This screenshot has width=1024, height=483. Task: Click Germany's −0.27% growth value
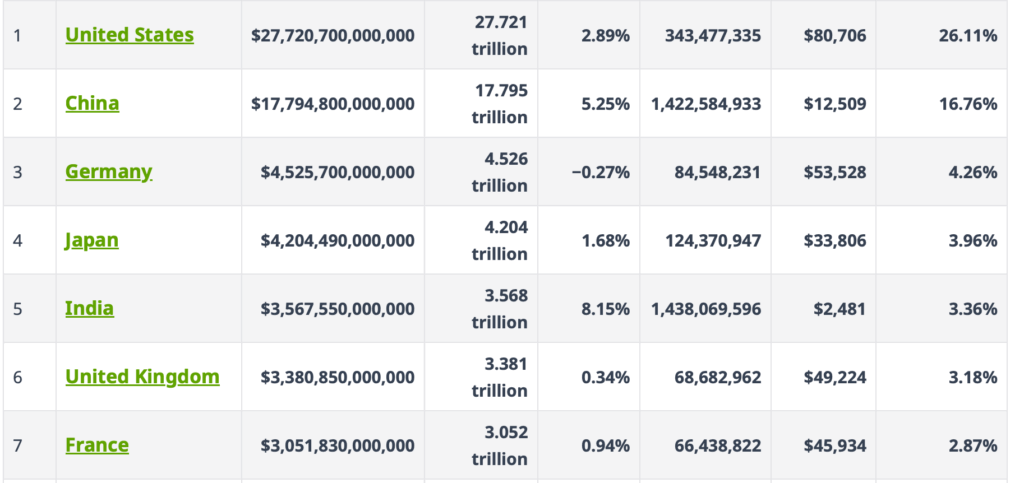pyautogui.click(x=600, y=172)
